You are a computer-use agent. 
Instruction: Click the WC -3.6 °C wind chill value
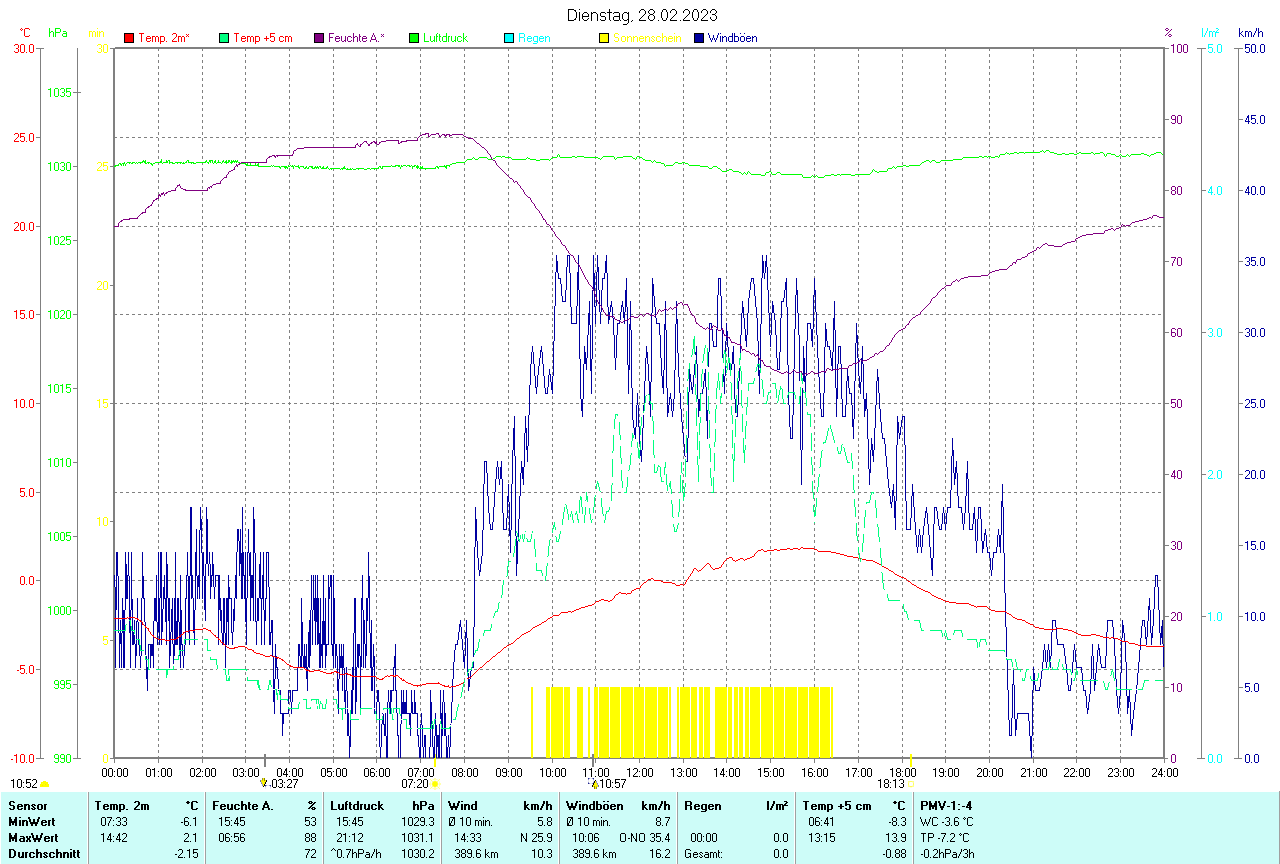(945, 821)
